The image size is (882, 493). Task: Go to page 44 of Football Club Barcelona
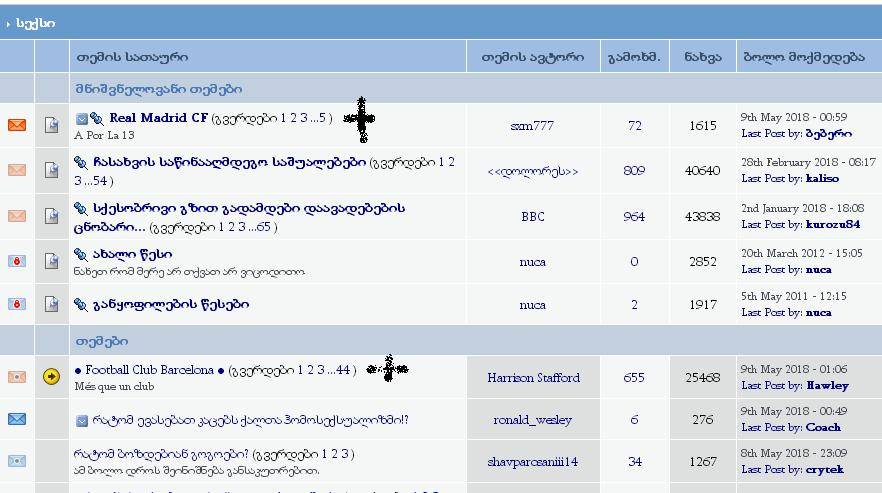click(343, 370)
